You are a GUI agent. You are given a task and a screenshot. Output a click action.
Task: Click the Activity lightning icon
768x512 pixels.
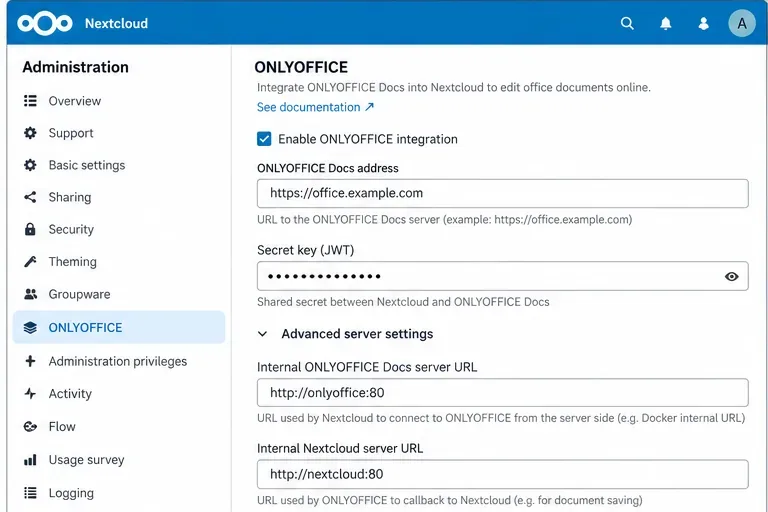point(30,393)
